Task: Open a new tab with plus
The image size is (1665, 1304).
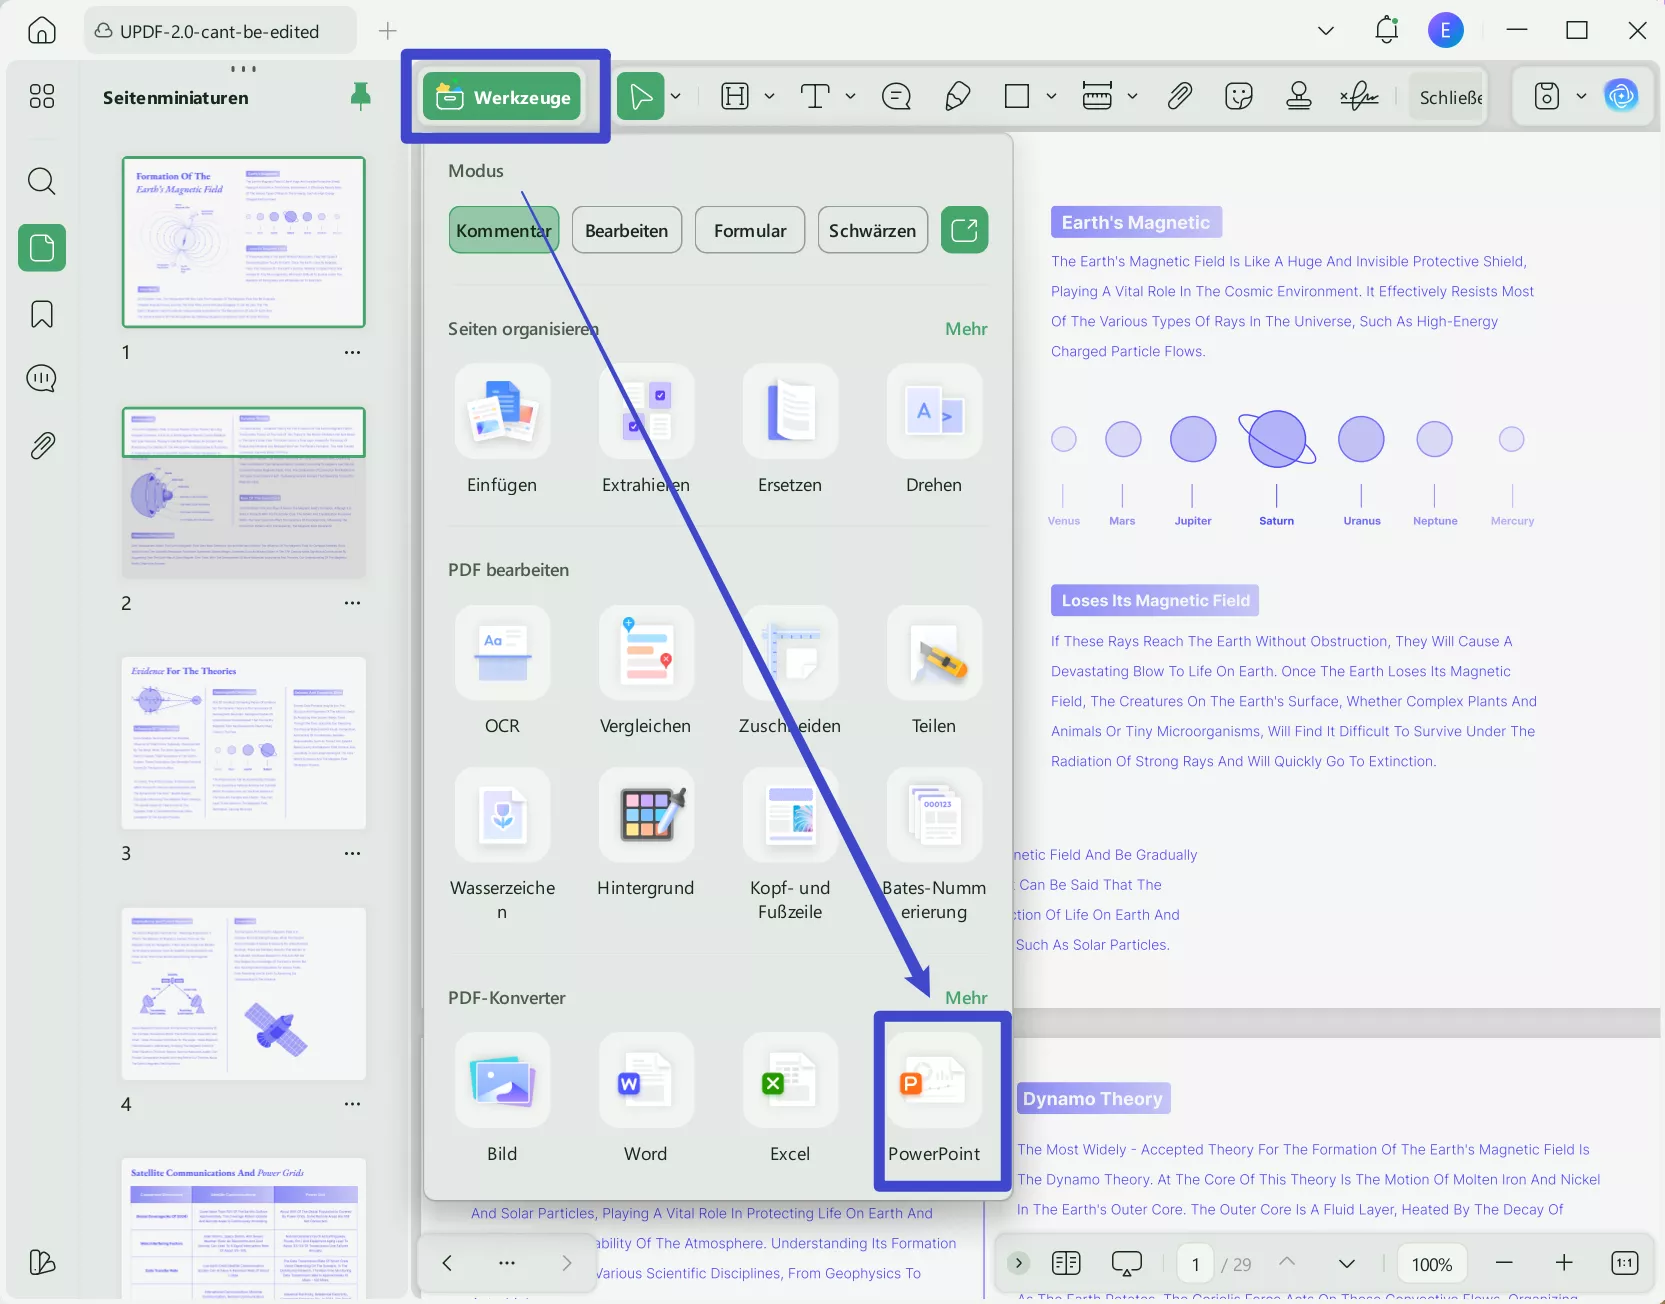Action: coord(388,31)
